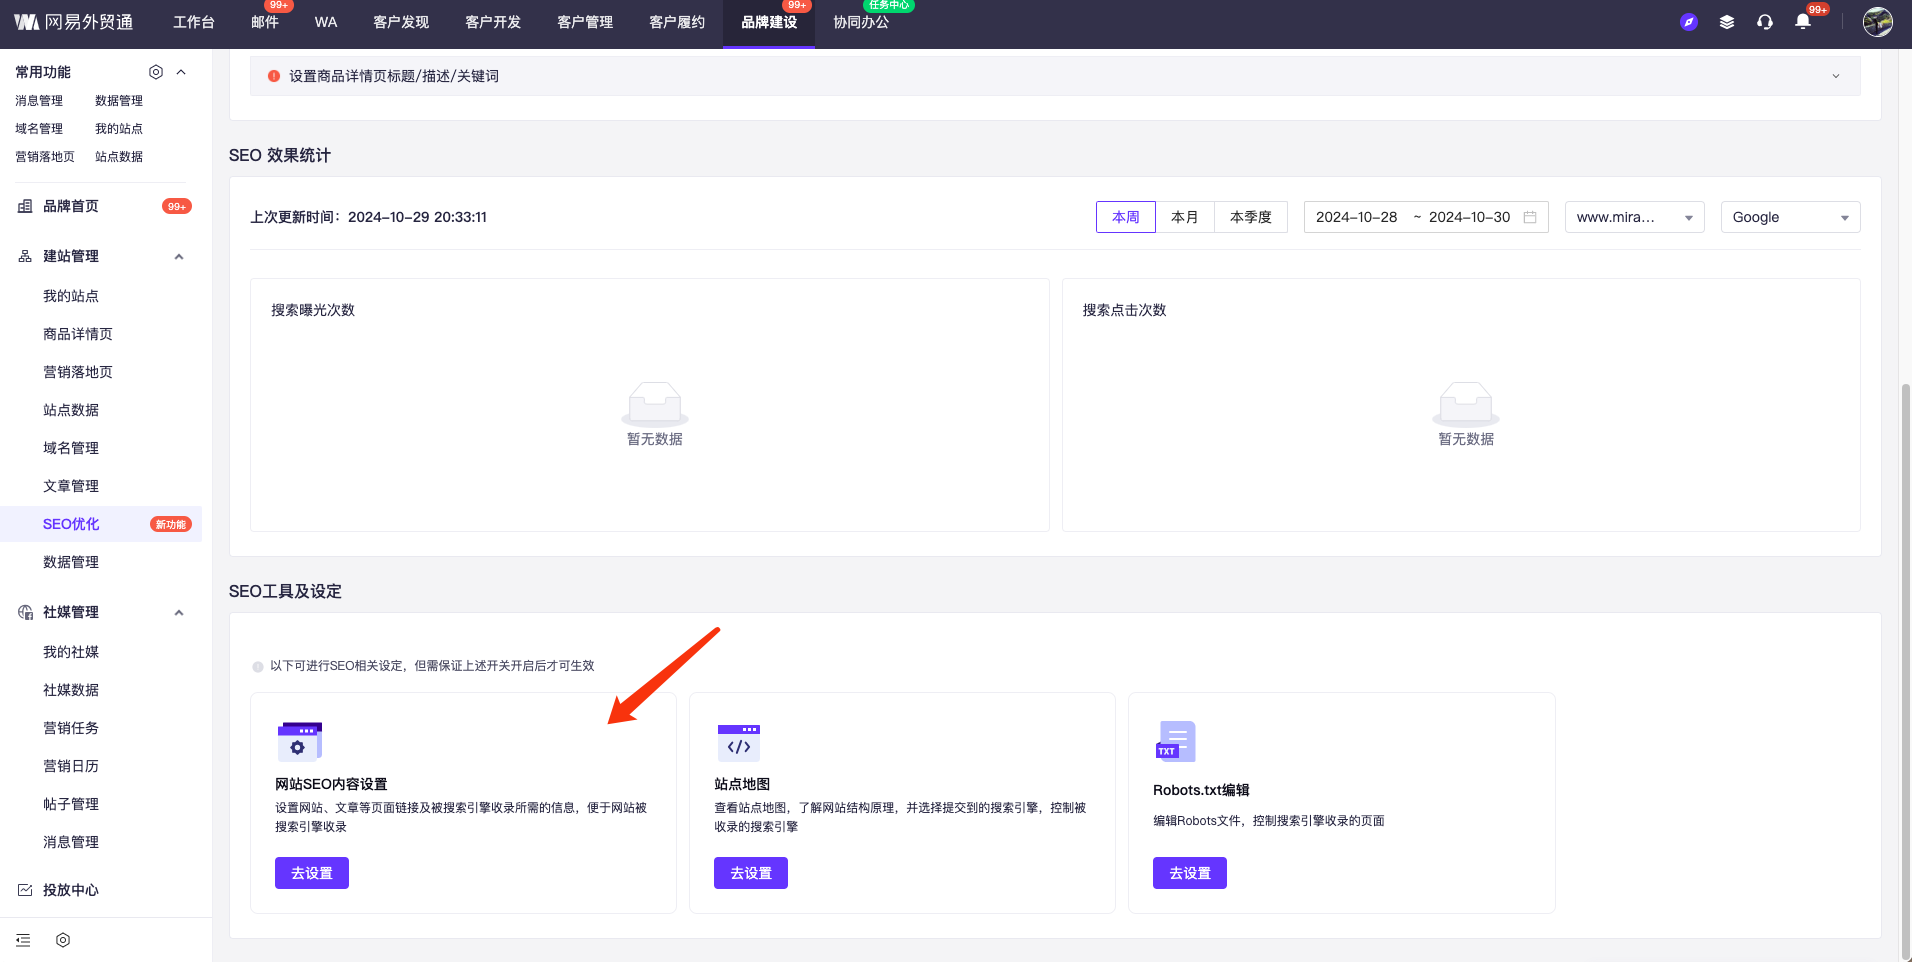Click 去设置 under 网站SEO内容设置

coord(312,873)
